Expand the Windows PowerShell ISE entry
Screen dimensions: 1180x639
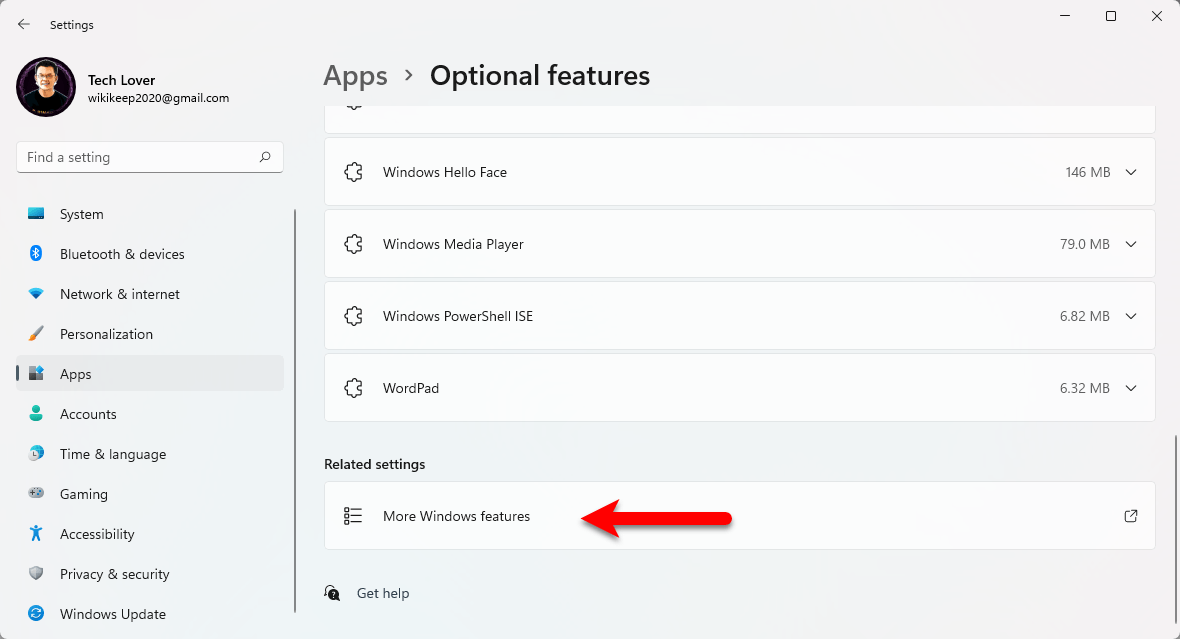[1131, 316]
